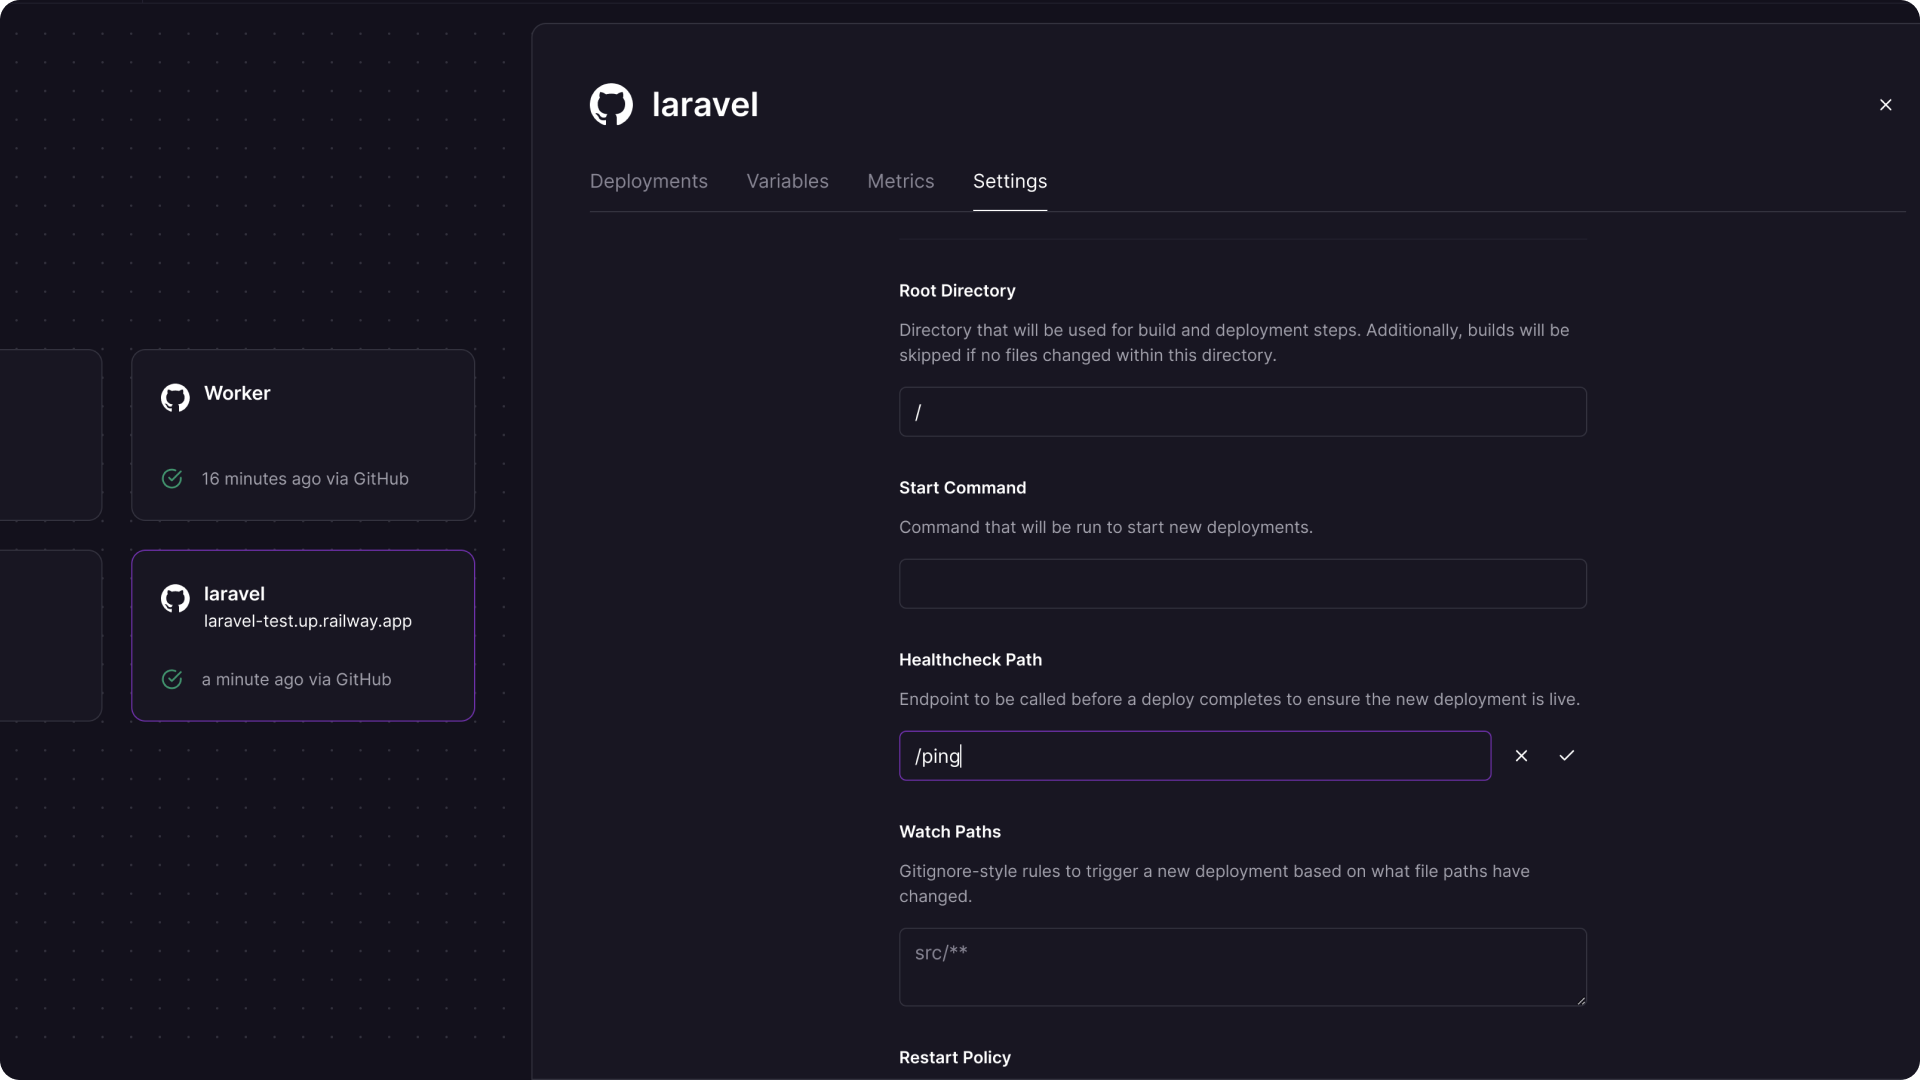Select the Settings tab
The height and width of the screenshot is (1080, 1920).
1010,181
